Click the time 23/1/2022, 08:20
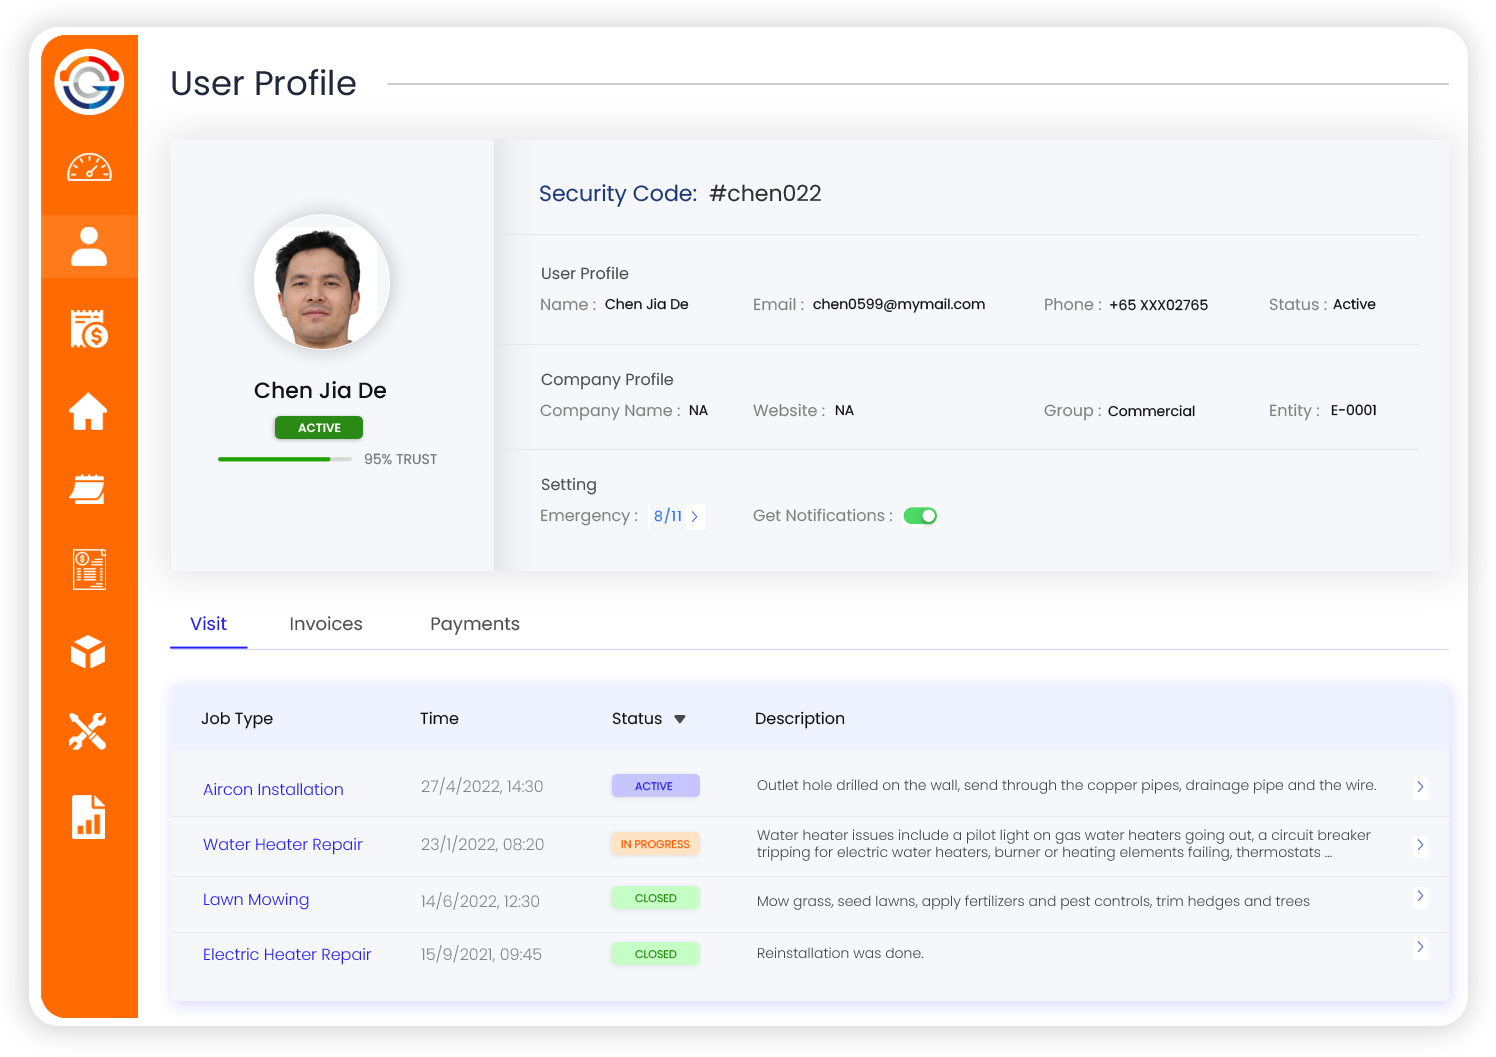 click(x=482, y=844)
